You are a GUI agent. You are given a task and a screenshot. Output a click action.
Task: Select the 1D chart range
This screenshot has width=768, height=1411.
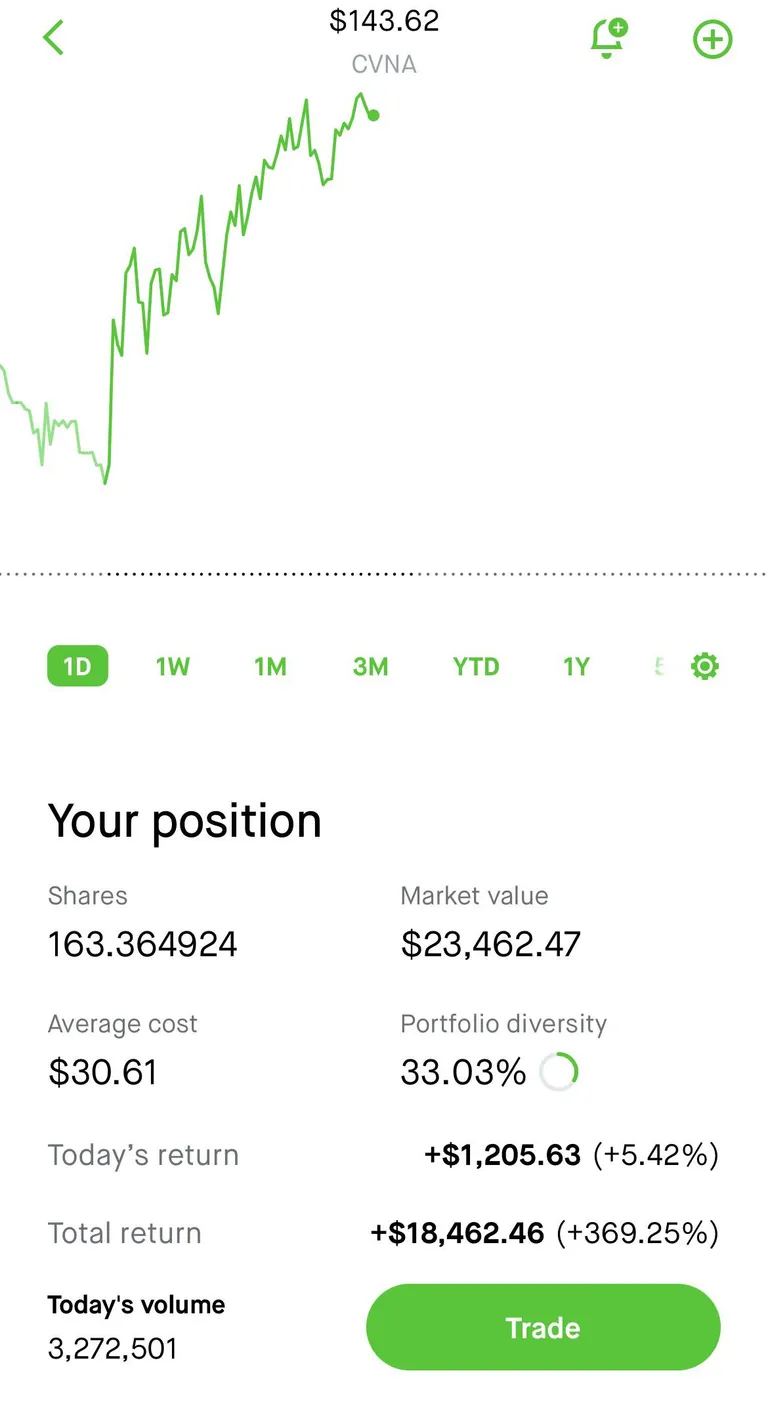(x=77, y=667)
